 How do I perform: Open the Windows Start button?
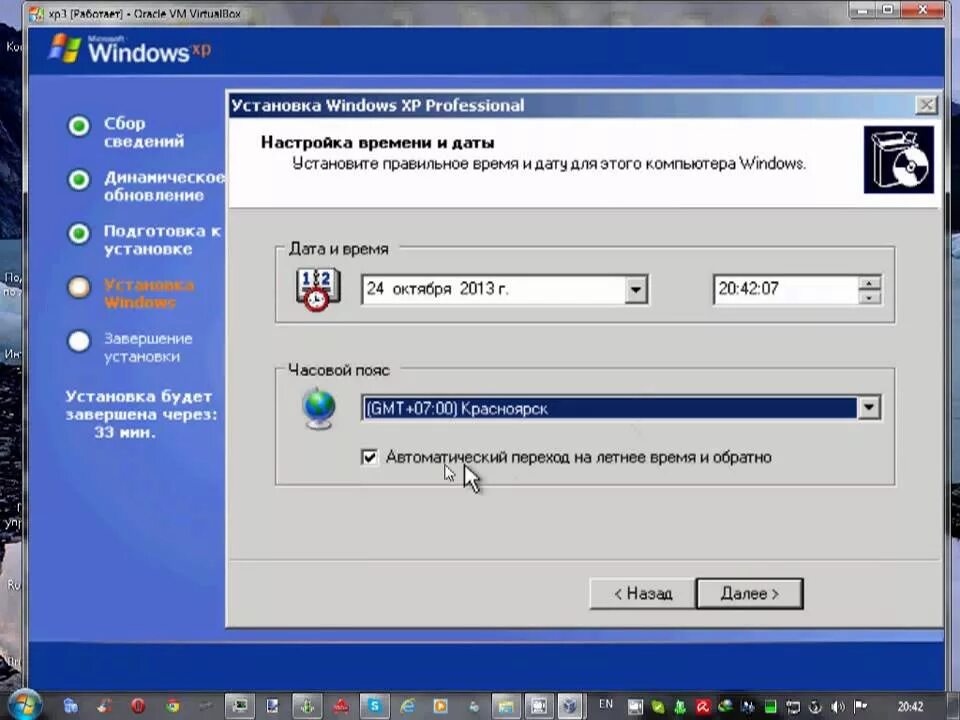point(23,705)
